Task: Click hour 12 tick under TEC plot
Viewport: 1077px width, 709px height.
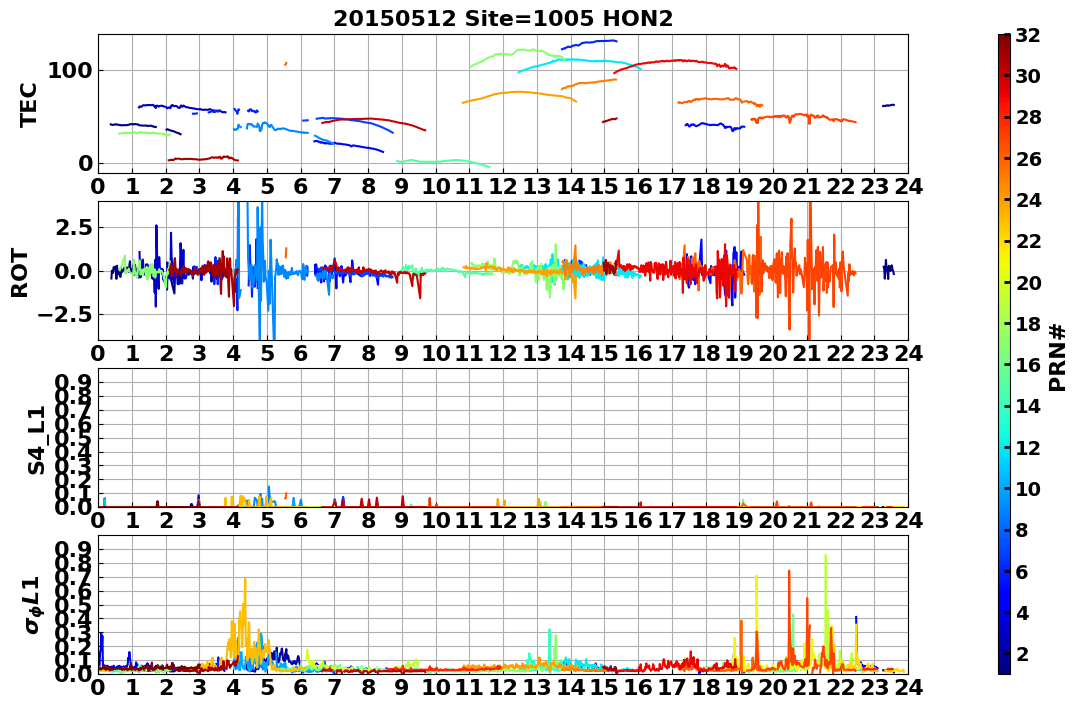Action: (503, 186)
